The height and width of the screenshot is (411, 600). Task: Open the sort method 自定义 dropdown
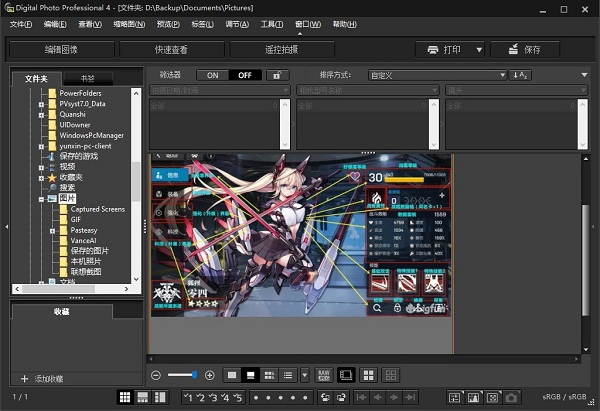pyautogui.click(x=437, y=75)
